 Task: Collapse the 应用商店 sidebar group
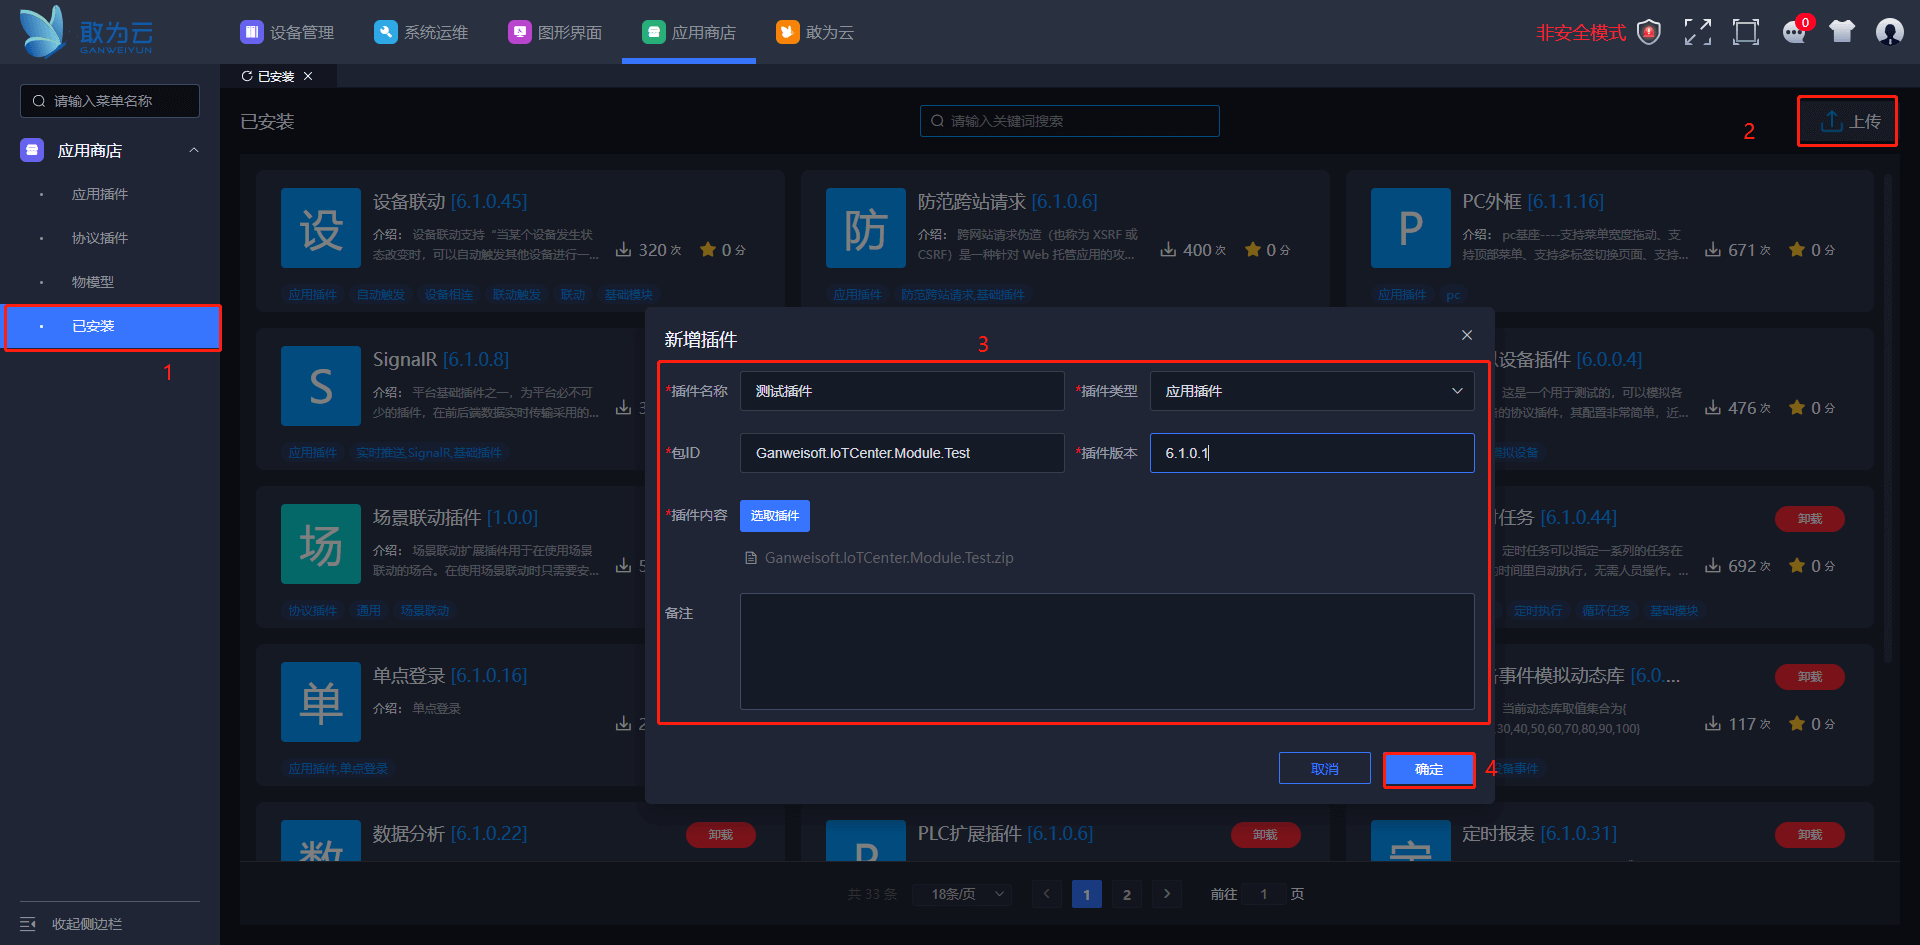[194, 150]
